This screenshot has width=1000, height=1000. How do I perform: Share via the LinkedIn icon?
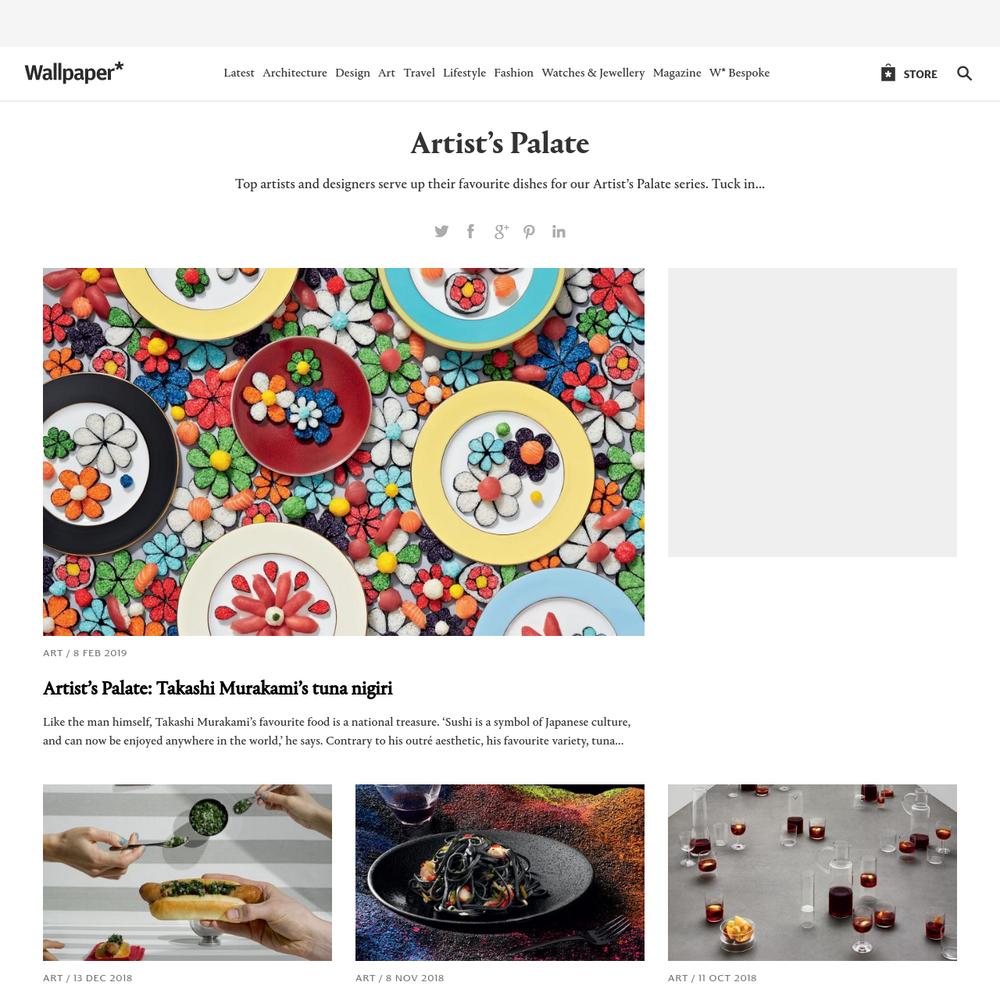click(559, 232)
